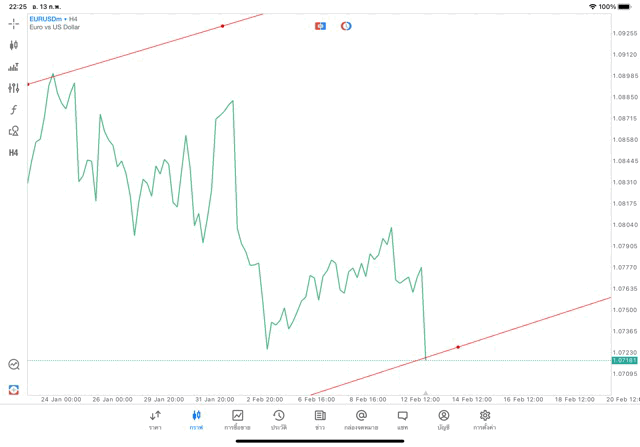
Task: Tap the function (f) indicator icon
Action: coord(14,109)
